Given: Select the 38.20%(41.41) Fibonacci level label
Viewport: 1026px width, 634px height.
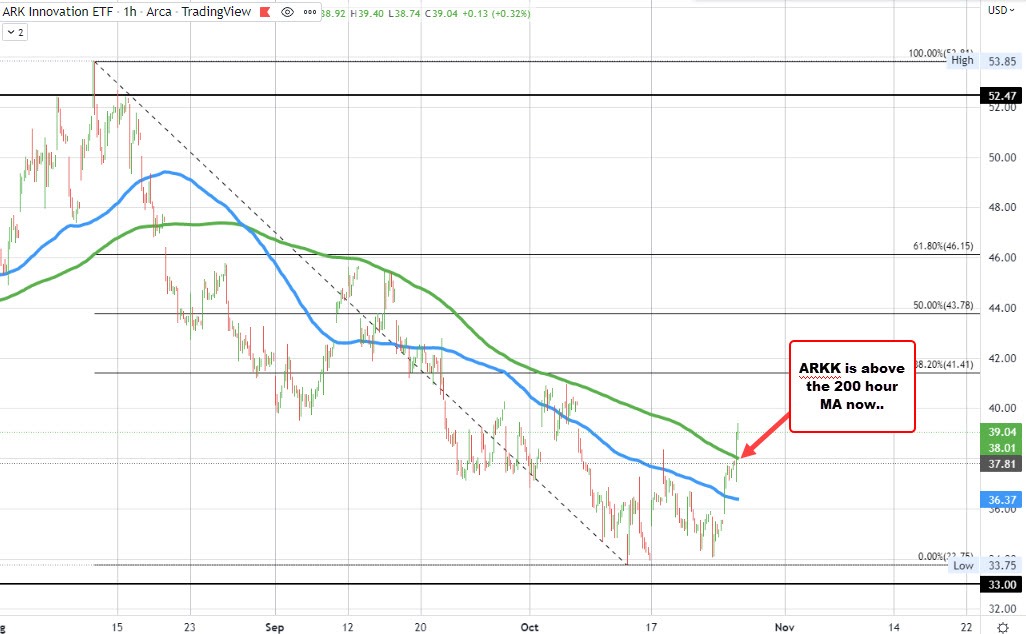Looking at the screenshot, I should [944, 364].
